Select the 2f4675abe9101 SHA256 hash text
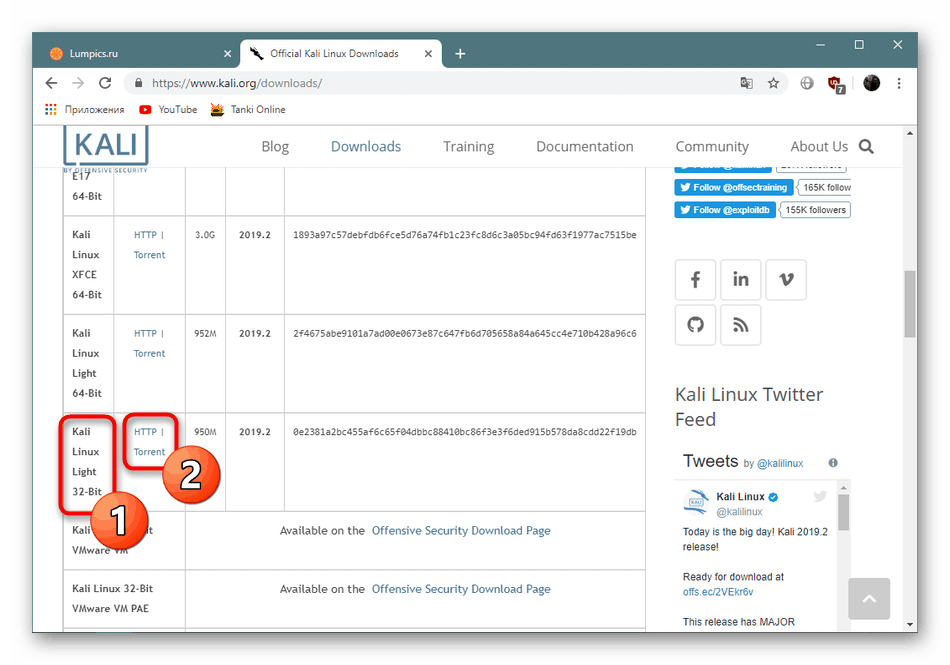Screen dimensions: 950x665 point(465,334)
